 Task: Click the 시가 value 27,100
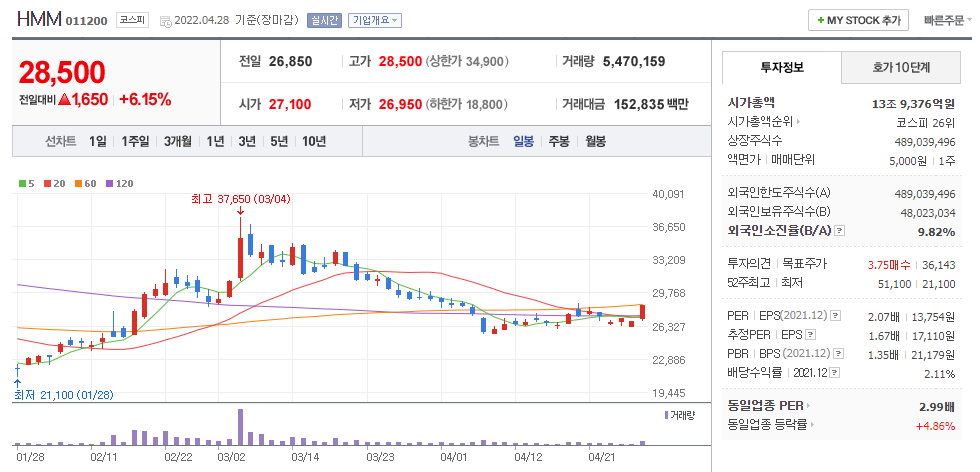[x=290, y=104]
